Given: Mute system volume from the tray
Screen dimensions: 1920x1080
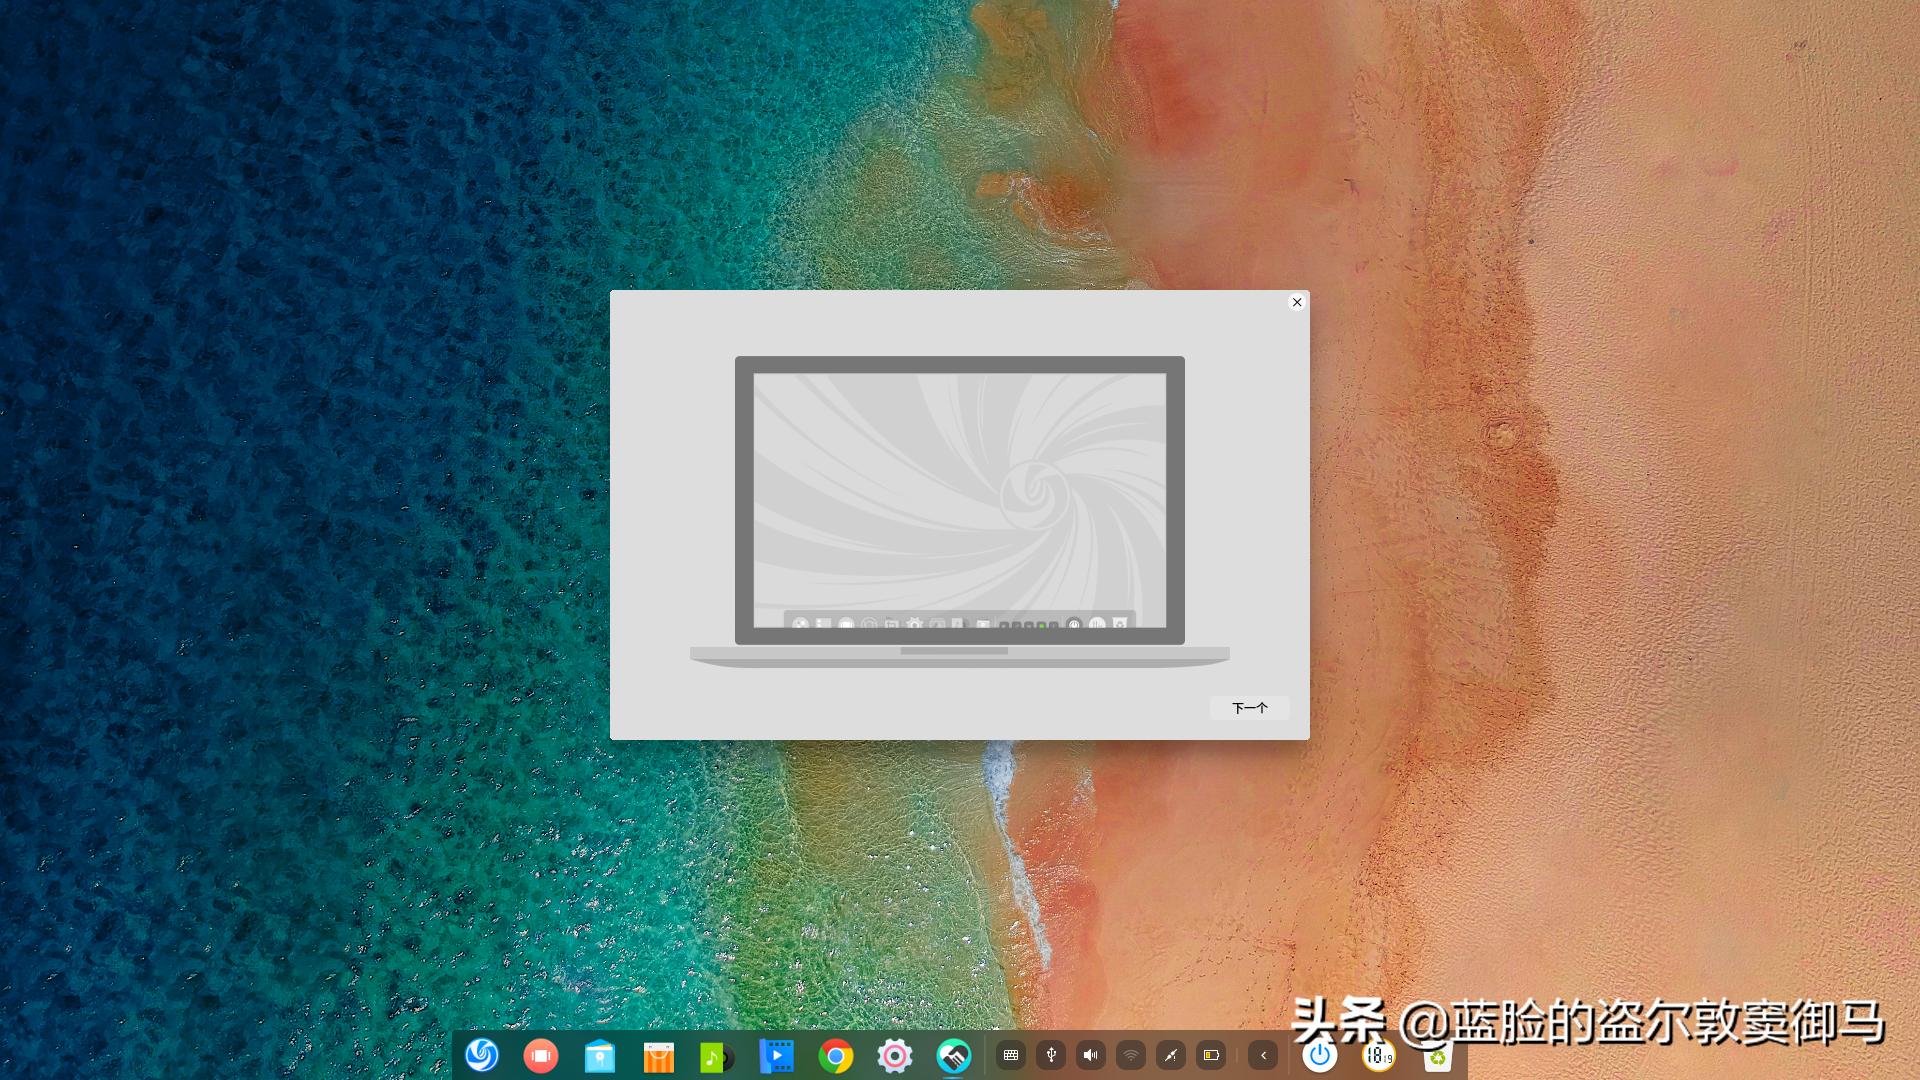Looking at the screenshot, I should [1089, 1055].
